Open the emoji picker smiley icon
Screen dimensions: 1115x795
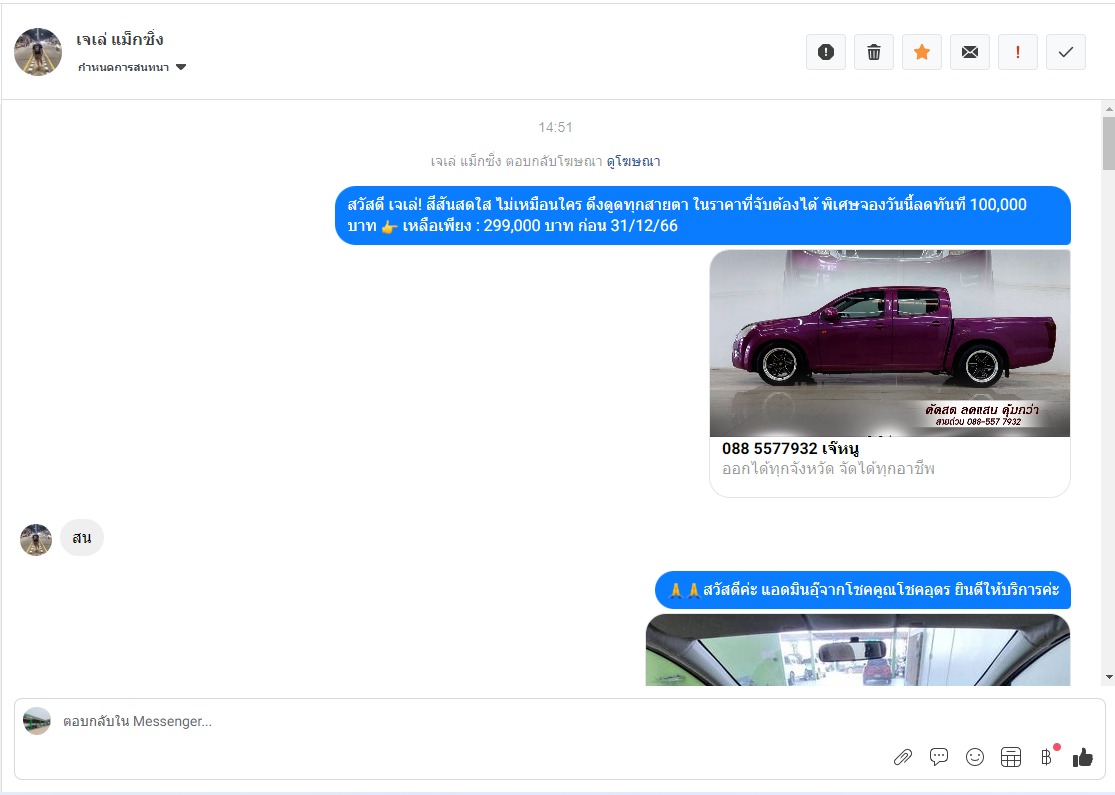[975, 757]
